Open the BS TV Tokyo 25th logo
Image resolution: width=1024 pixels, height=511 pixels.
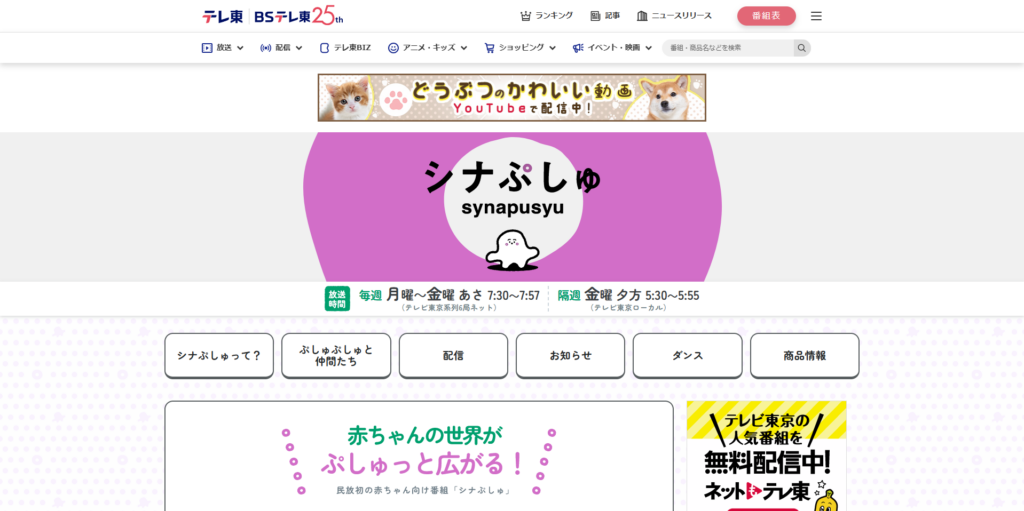click(298, 16)
